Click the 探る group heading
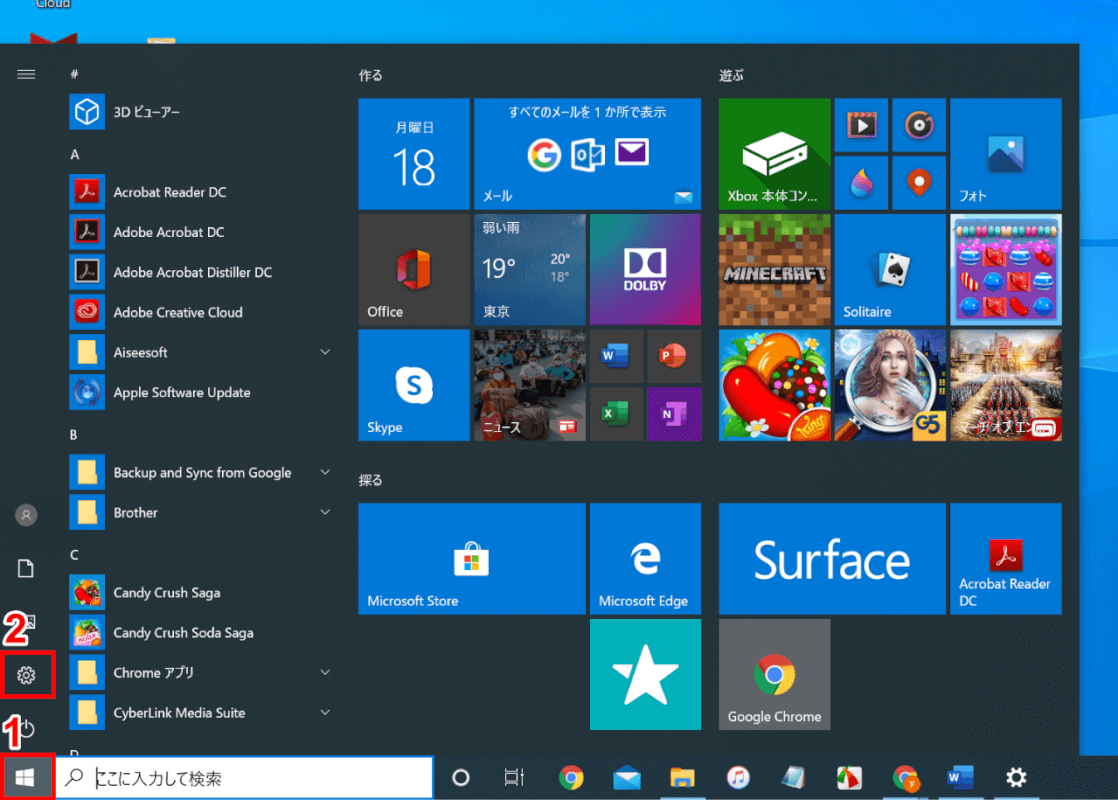1118x800 pixels. pos(371,481)
